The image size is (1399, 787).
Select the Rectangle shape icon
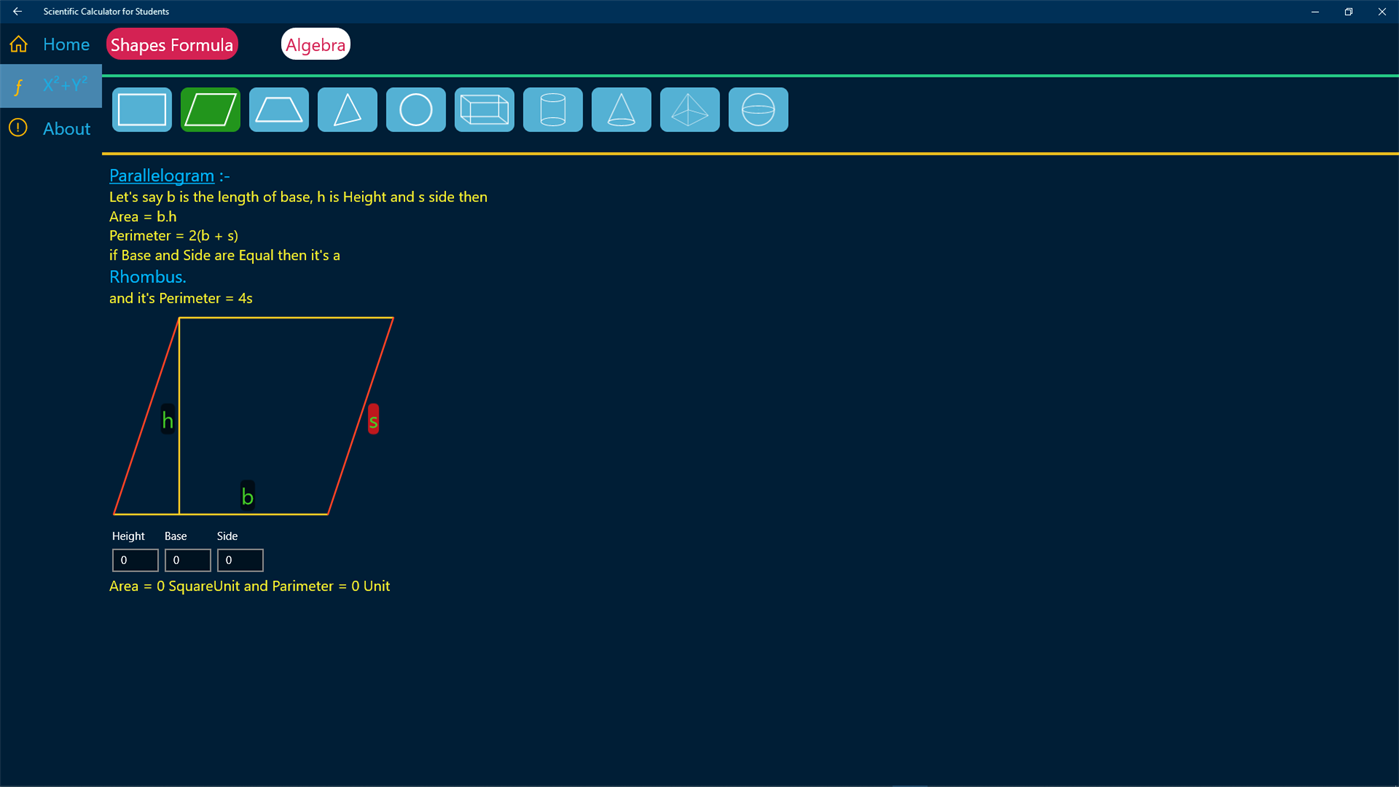pyautogui.click(x=141, y=108)
